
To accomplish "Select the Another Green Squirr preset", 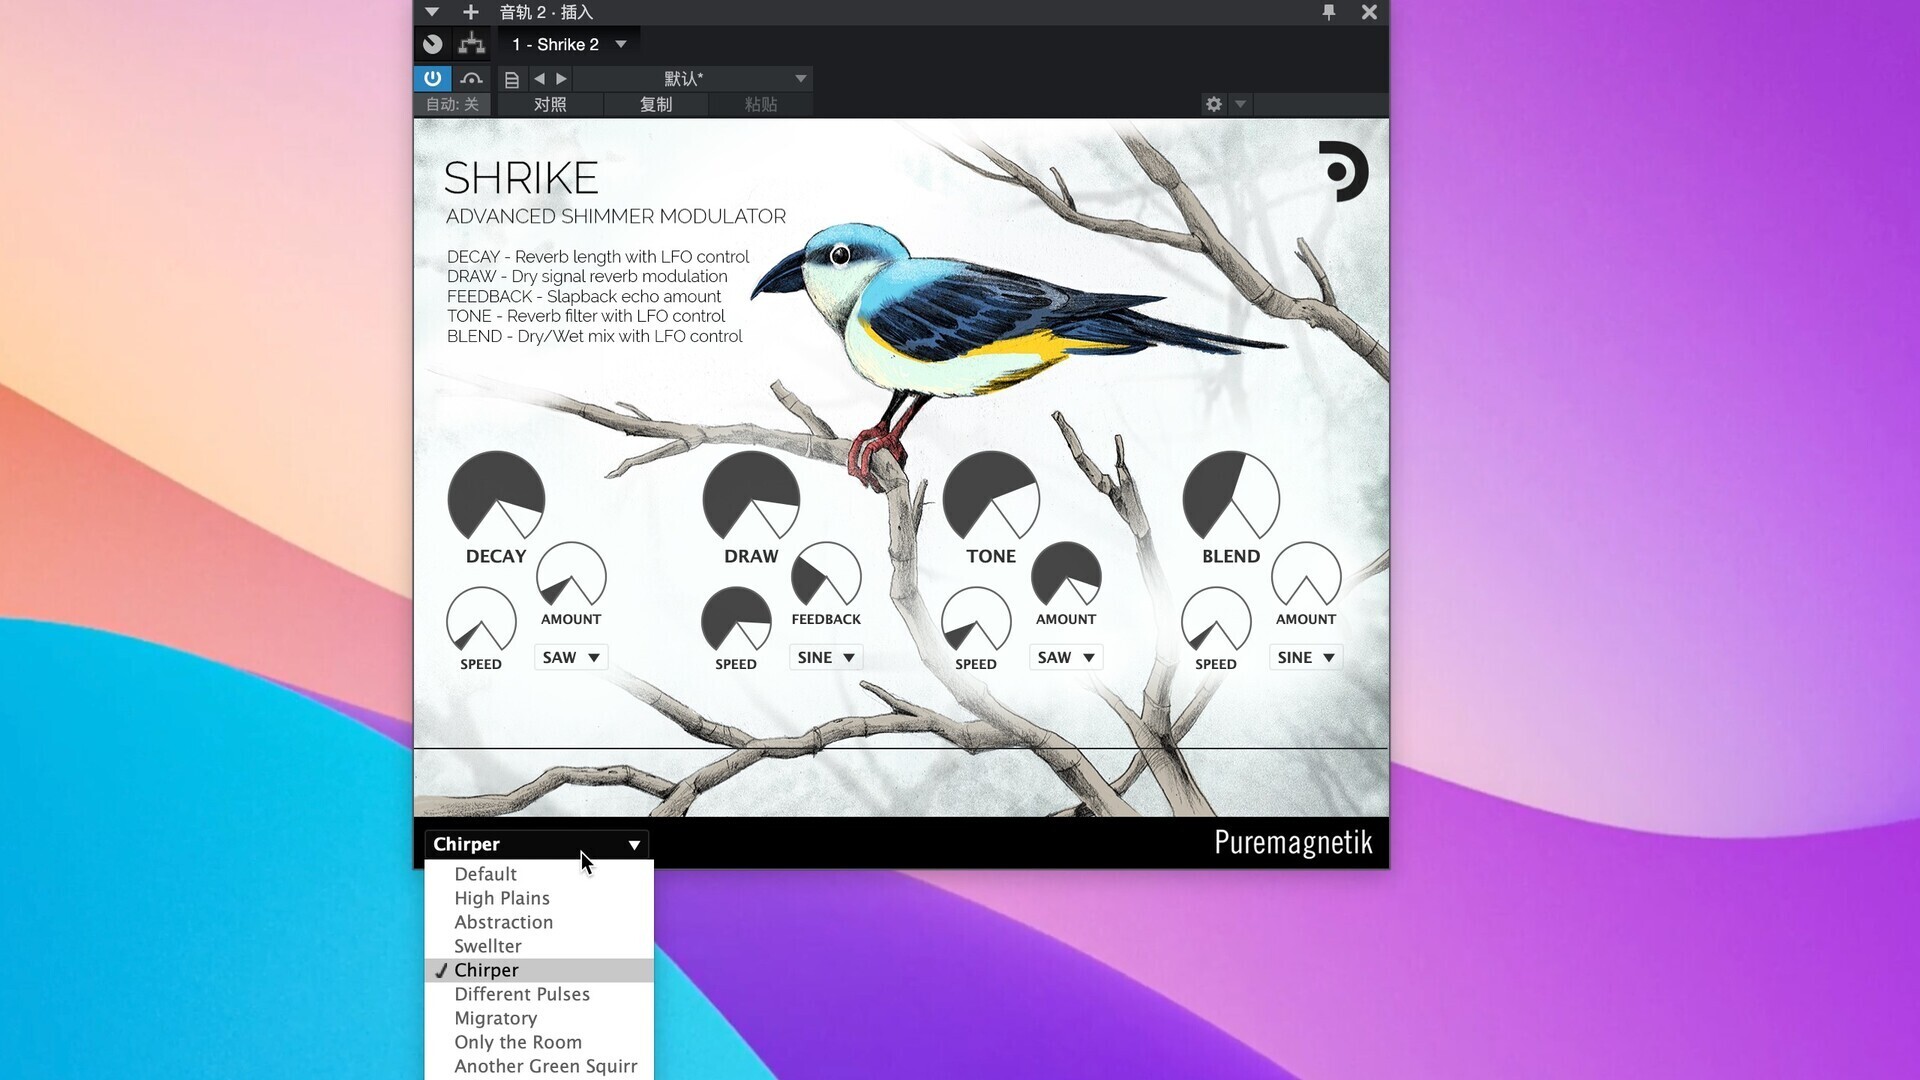I will point(539,1066).
